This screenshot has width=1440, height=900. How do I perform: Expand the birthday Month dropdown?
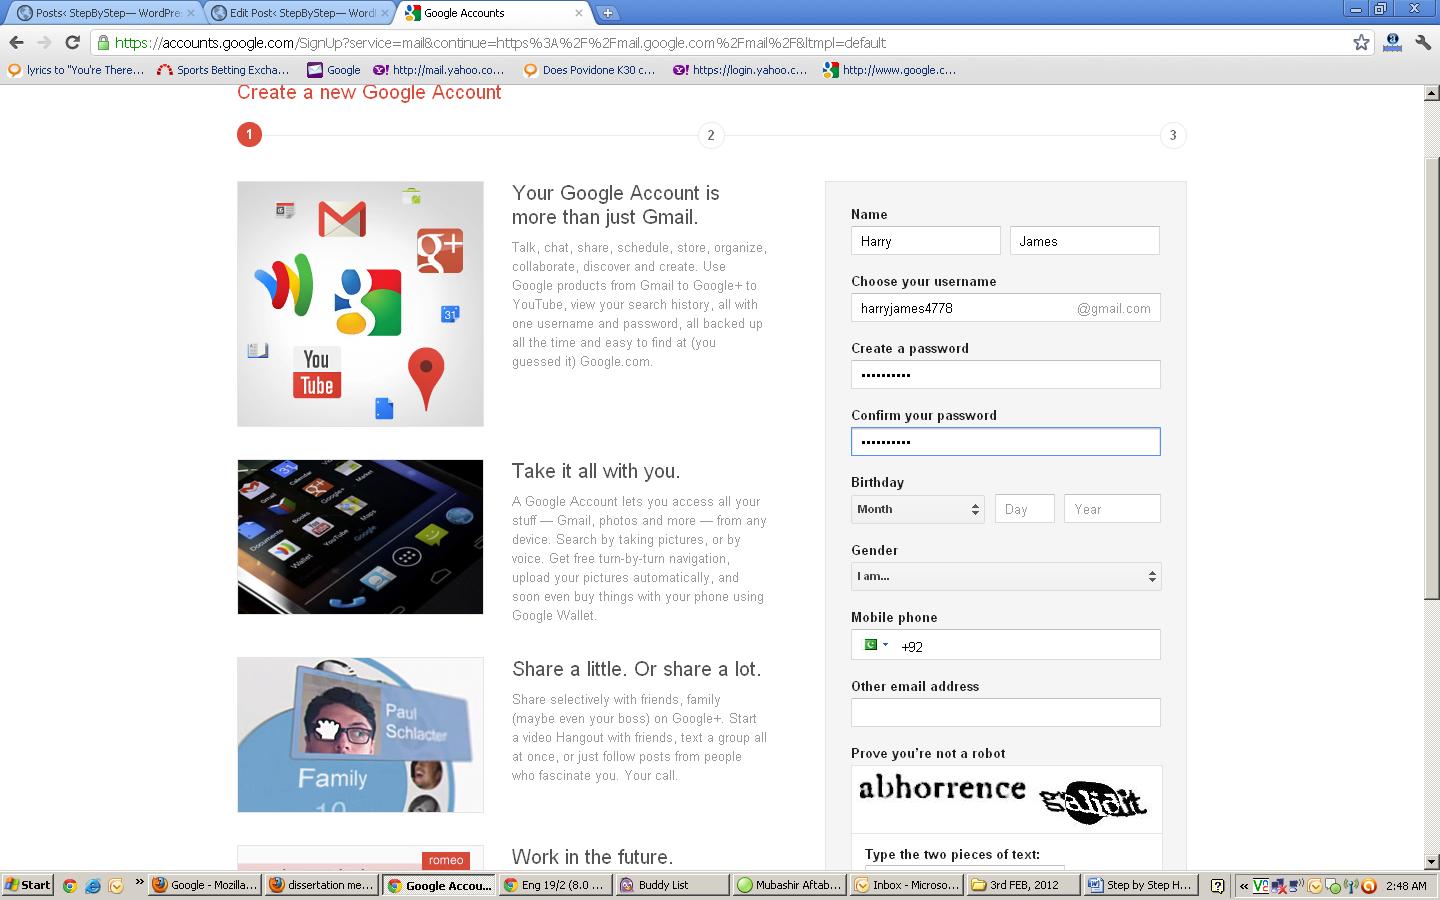pos(917,509)
